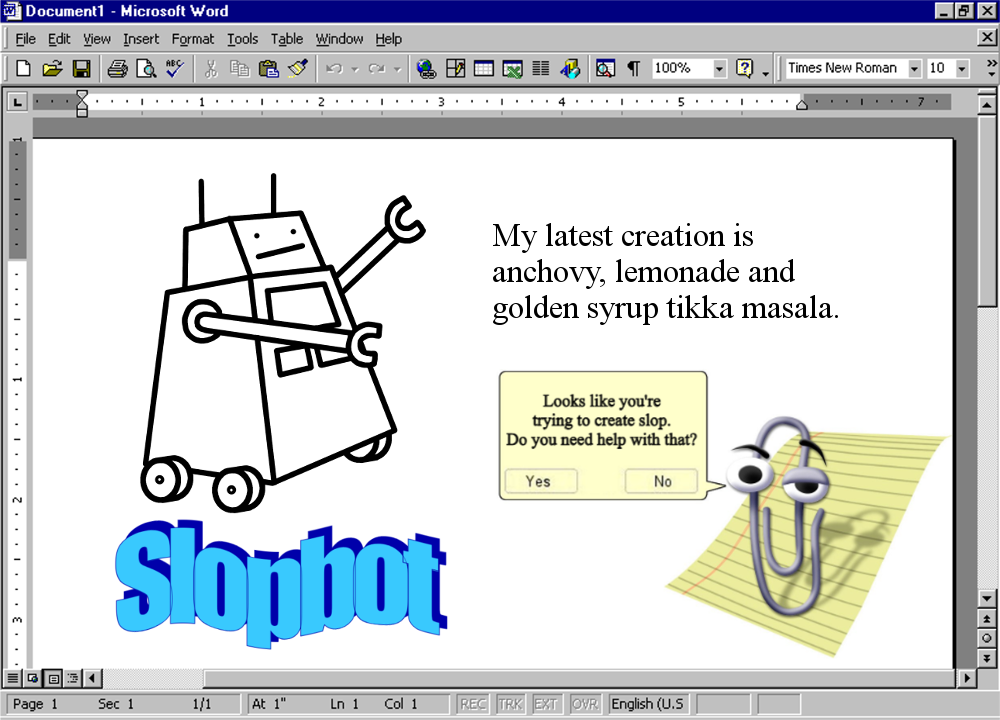
Task: Open the Insert menu
Action: tap(141, 39)
